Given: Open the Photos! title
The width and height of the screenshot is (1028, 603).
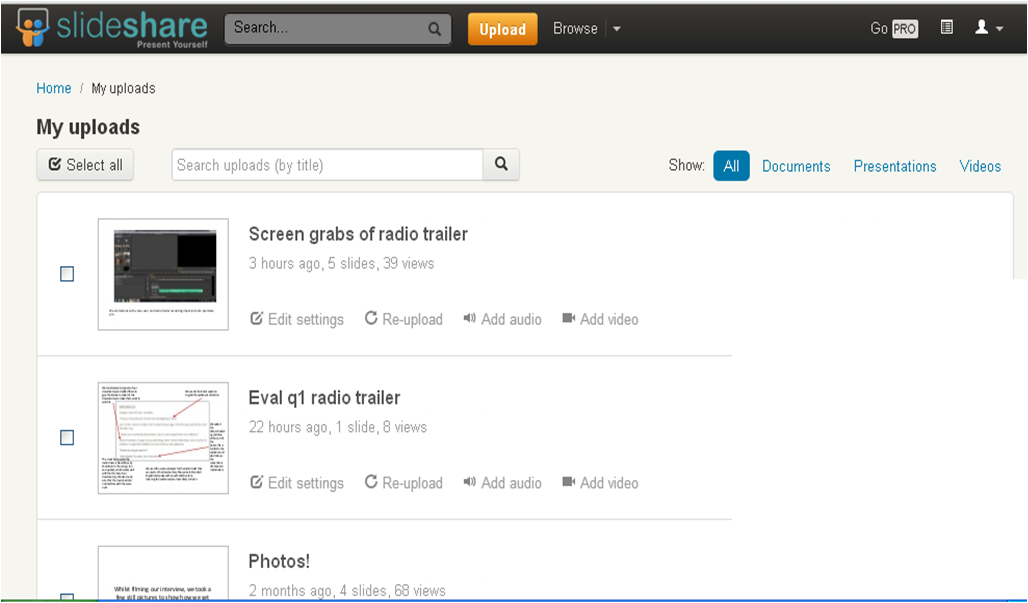Looking at the screenshot, I should (x=279, y=562).
